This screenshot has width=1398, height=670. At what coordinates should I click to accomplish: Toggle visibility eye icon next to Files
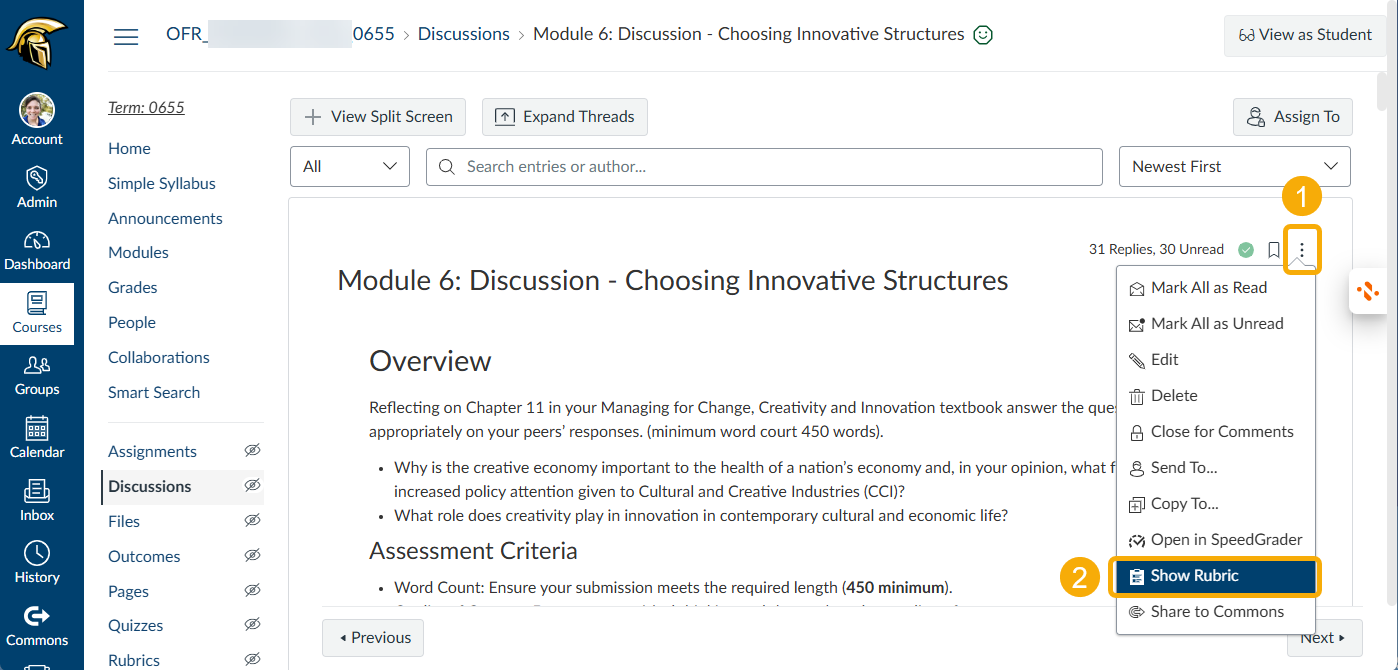253,521
